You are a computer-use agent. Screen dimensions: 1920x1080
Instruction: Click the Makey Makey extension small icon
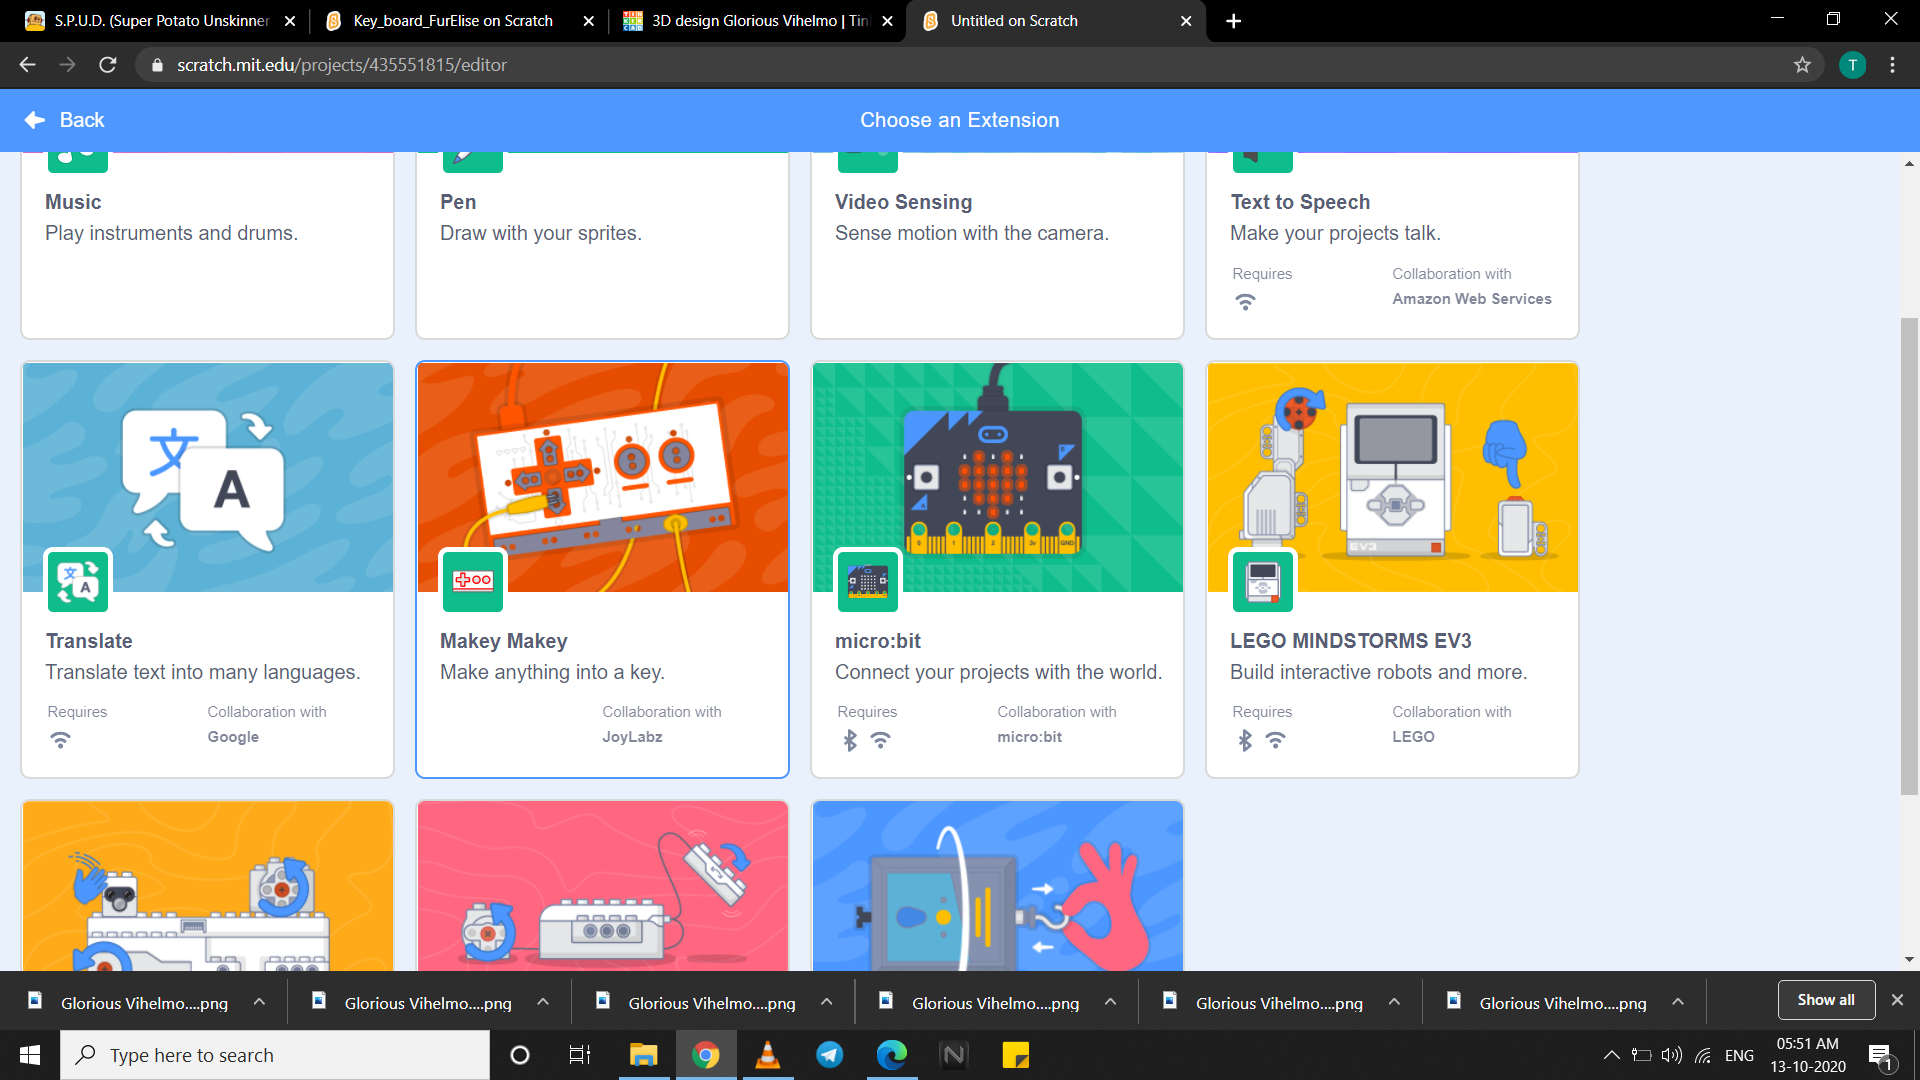pos(473,581)
